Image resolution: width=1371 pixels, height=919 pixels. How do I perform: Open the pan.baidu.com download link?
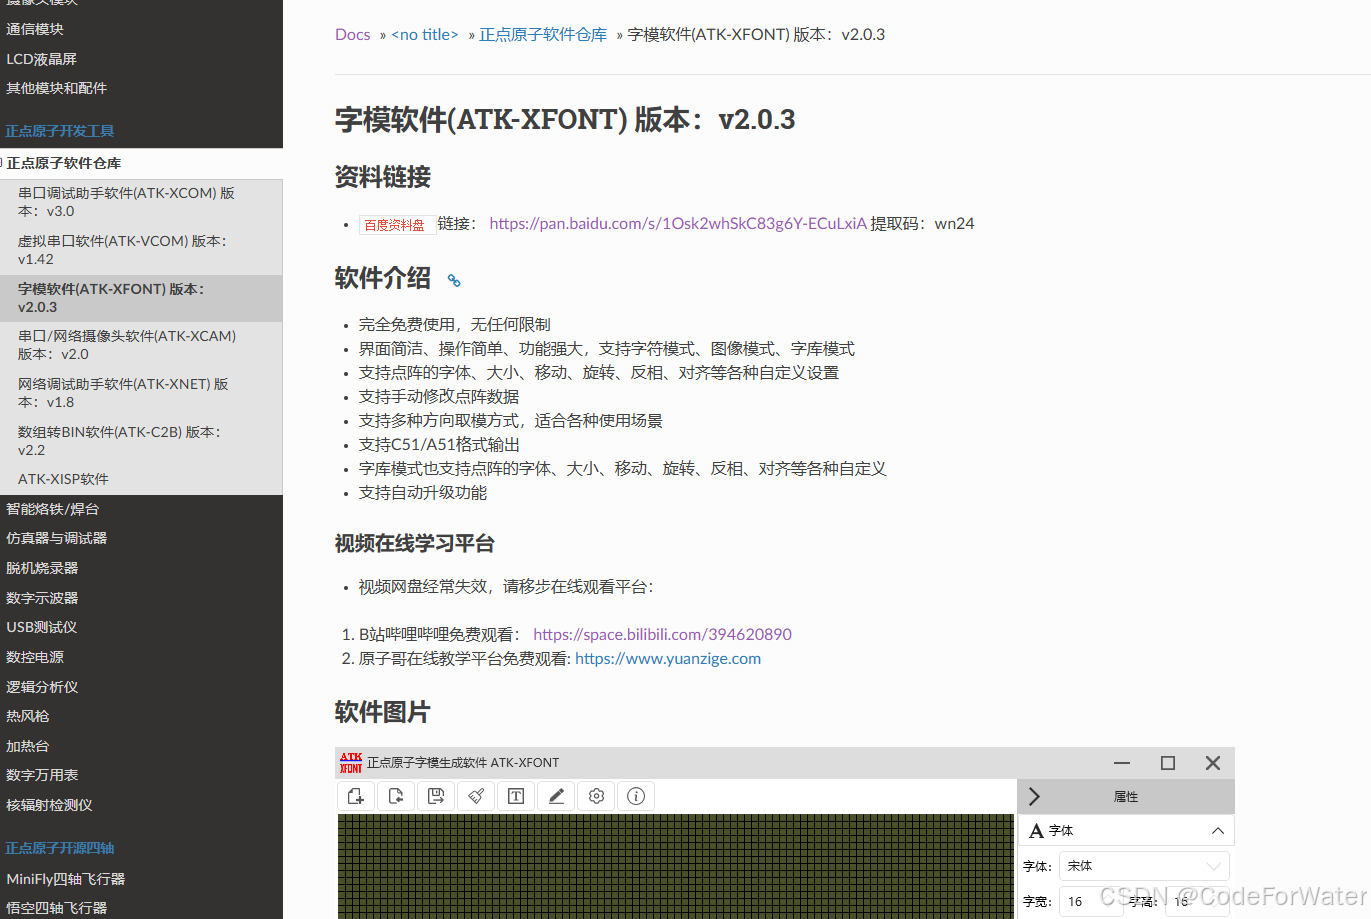[678, 224]
